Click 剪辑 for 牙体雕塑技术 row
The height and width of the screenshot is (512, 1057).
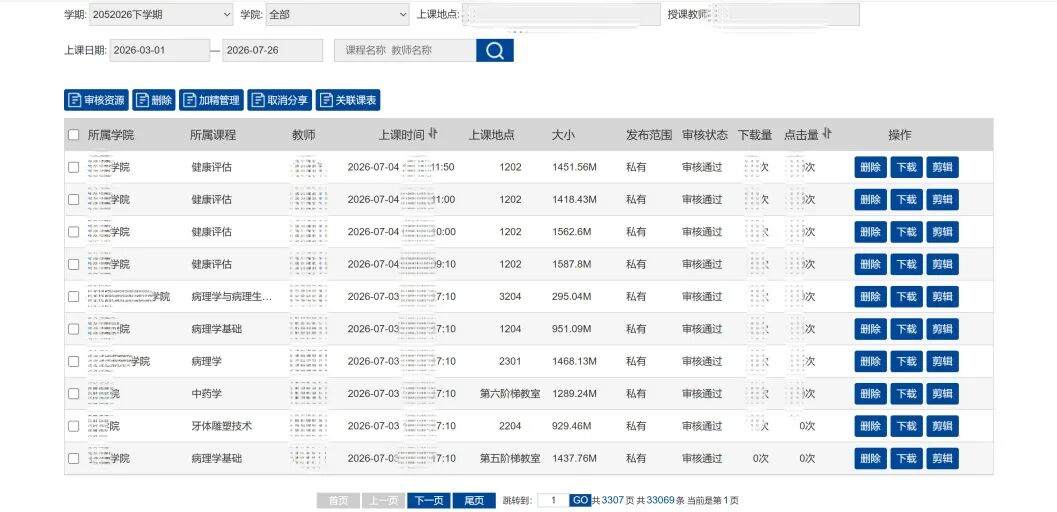click(942, 426)
